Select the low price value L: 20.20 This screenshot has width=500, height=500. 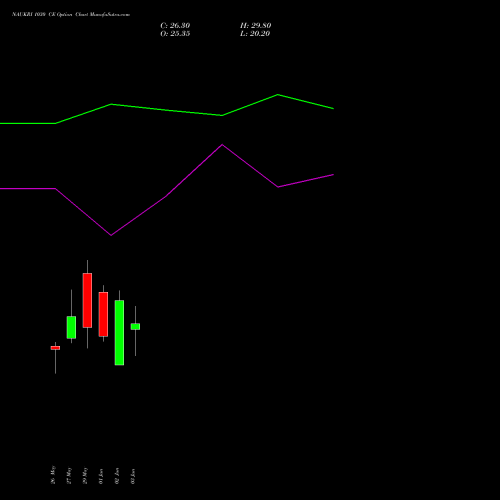point(255,34)
